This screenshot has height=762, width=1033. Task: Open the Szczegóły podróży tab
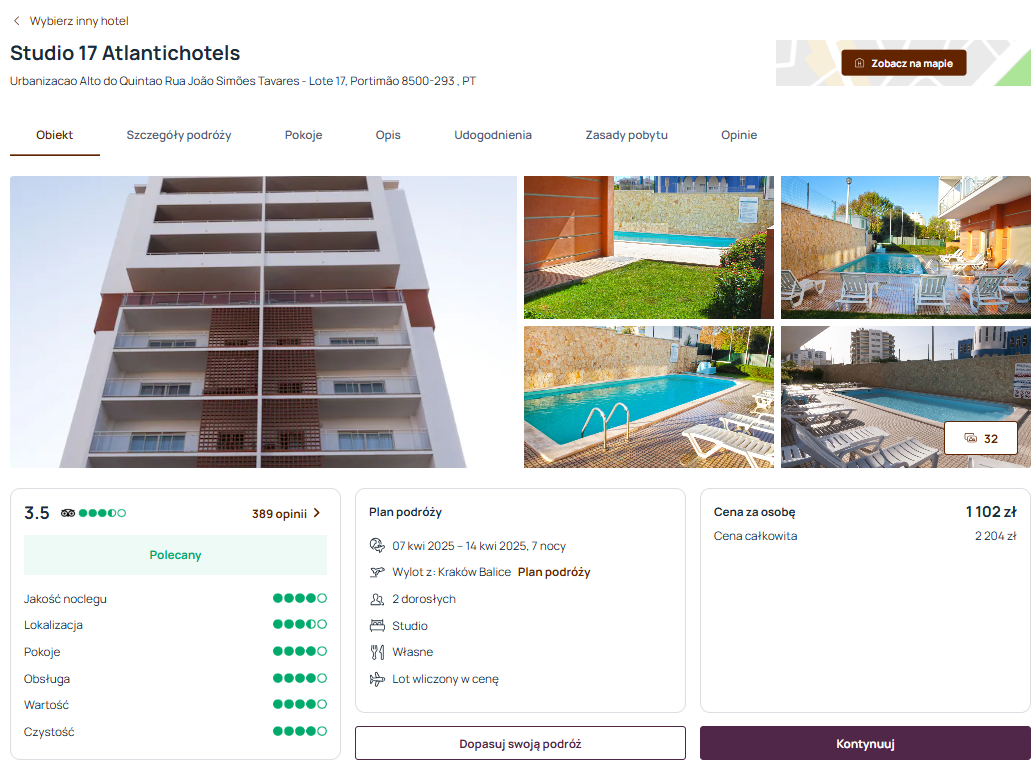(179, 135)
